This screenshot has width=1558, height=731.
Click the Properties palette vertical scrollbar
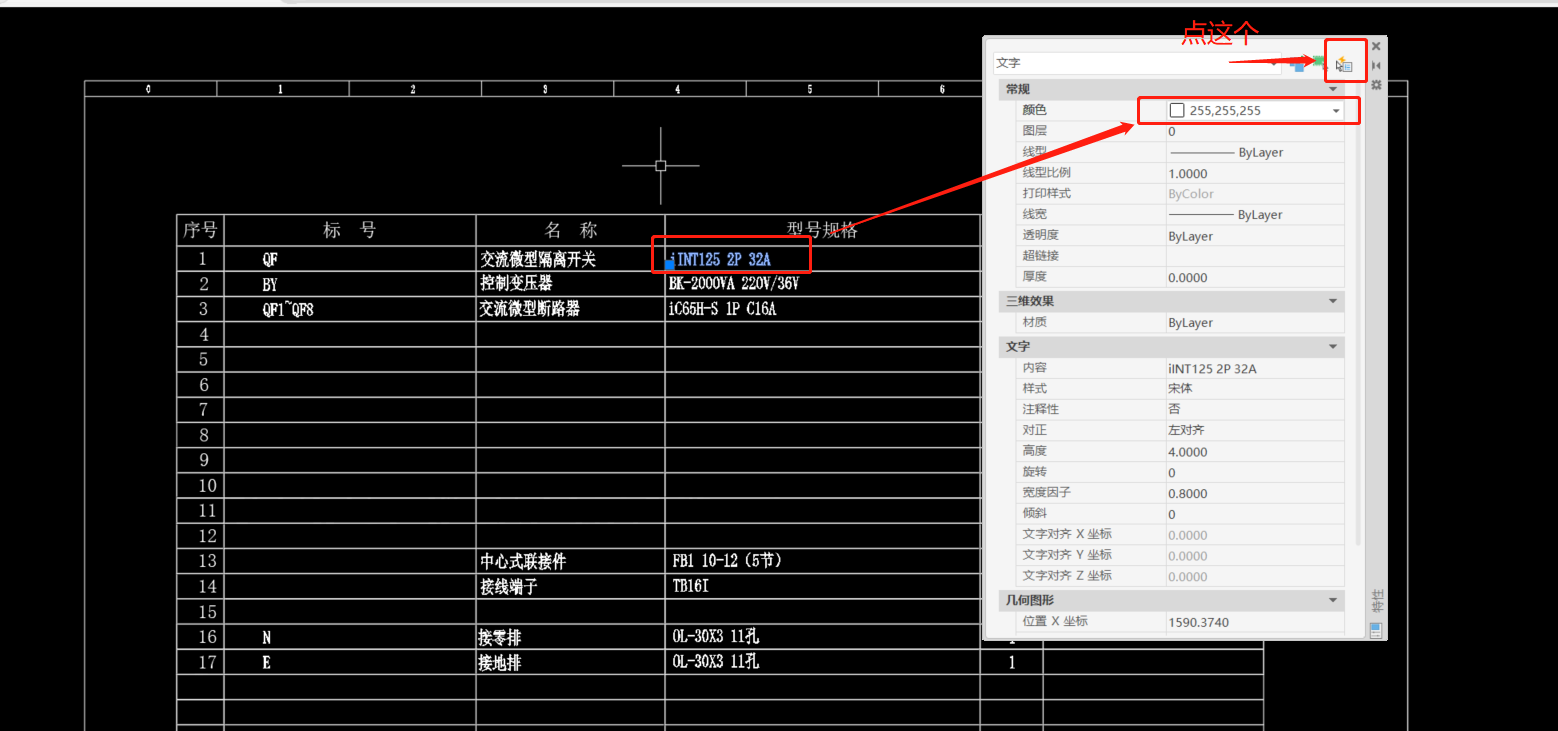click(1358, 320)
